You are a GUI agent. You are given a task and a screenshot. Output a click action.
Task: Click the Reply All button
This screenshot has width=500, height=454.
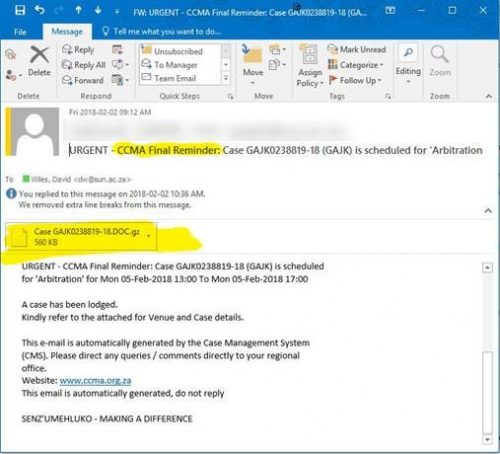[x=84, y=65]
